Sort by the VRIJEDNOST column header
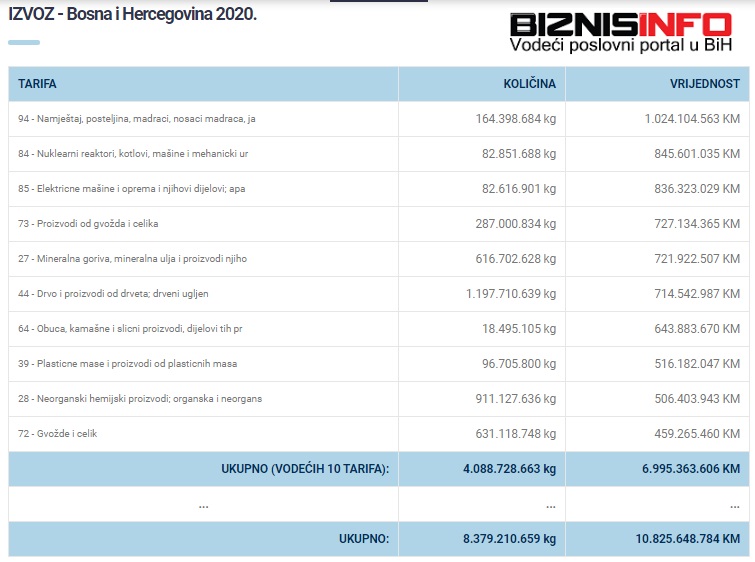 (704, 84)
